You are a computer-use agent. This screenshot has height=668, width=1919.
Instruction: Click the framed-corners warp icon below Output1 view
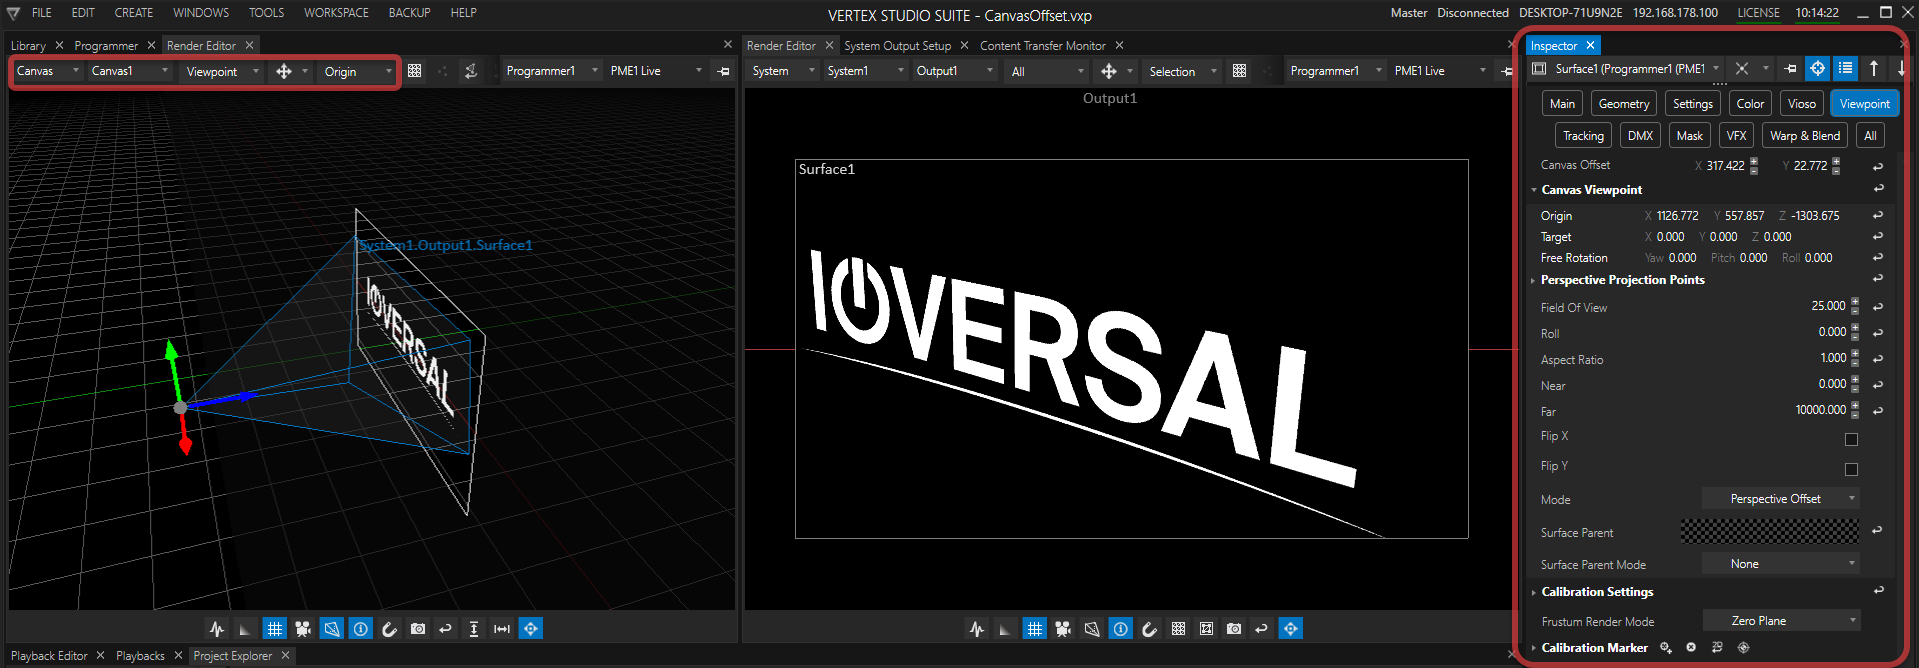click(x=1206, y=629)
